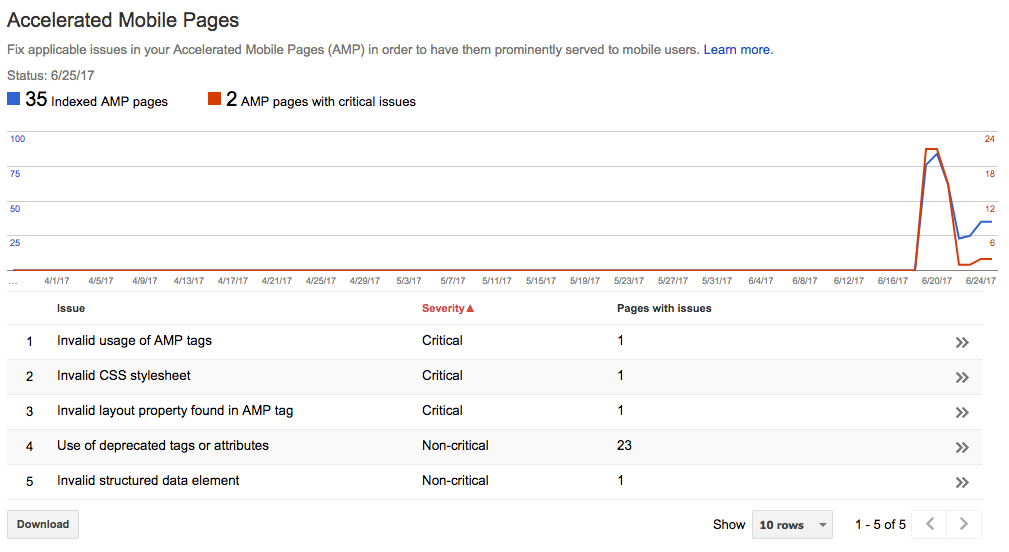Image resolution: width=1009 pixels, height=552 pixels.
Task: Expand details for Invalid usage of AMP tags
Action: (962, 342)
